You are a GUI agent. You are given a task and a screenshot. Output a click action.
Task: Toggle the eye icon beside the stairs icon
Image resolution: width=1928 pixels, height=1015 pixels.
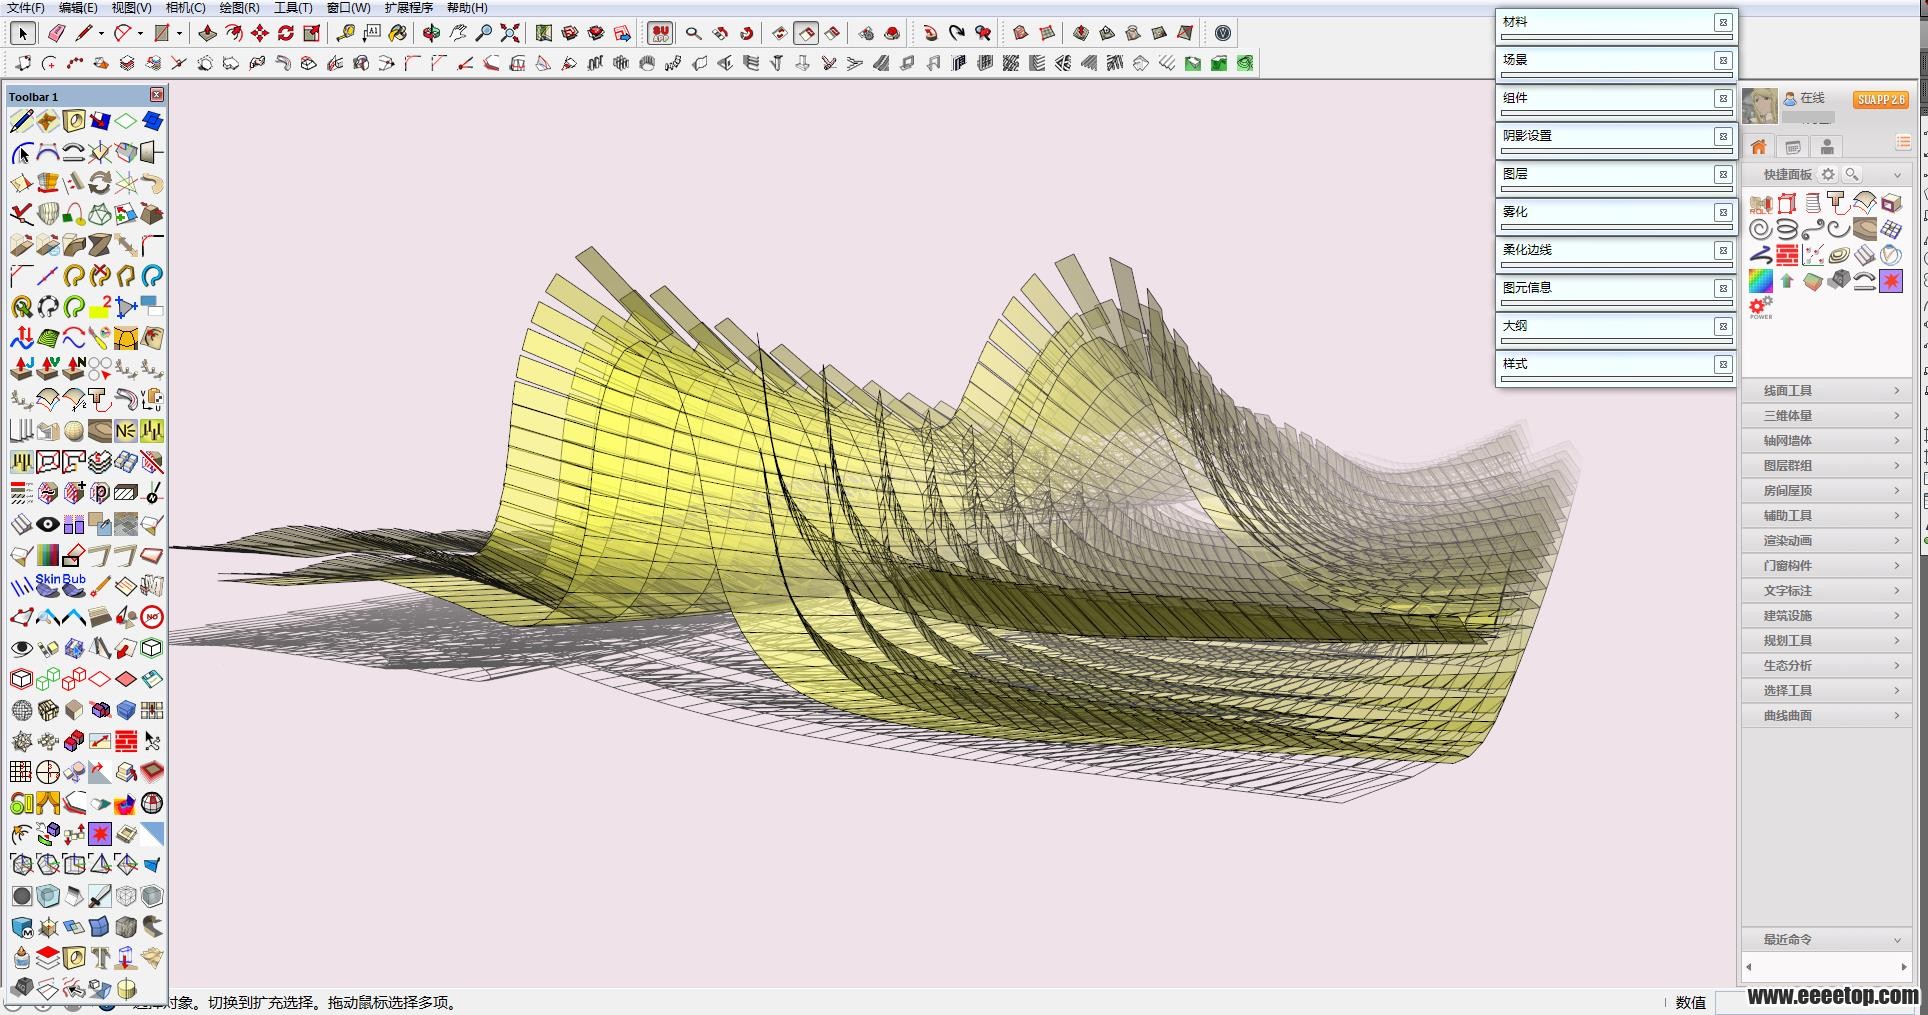pyautogui.click(x=47, y=524)
